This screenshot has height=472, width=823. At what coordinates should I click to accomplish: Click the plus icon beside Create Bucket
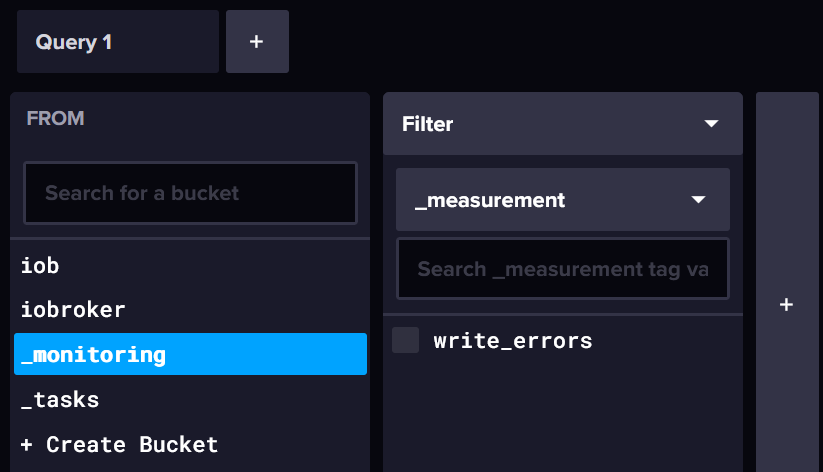point(26,445)
